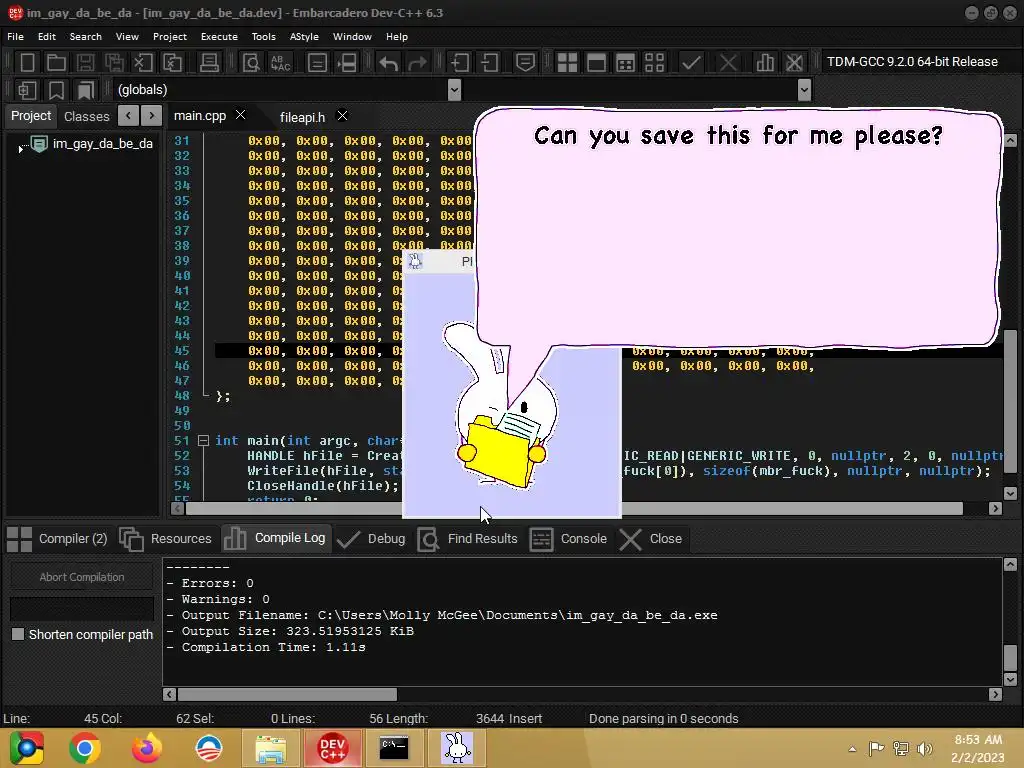Click the Save floppy disk icon
This screenshot has height=768, width=1024.
[85, 63]
